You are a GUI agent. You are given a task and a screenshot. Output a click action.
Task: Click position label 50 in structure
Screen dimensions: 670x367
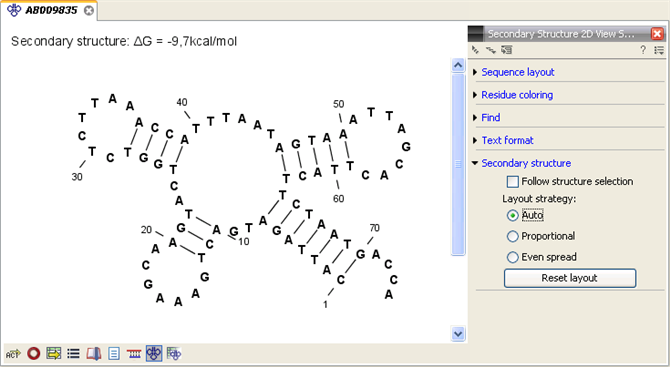(338, 104)
